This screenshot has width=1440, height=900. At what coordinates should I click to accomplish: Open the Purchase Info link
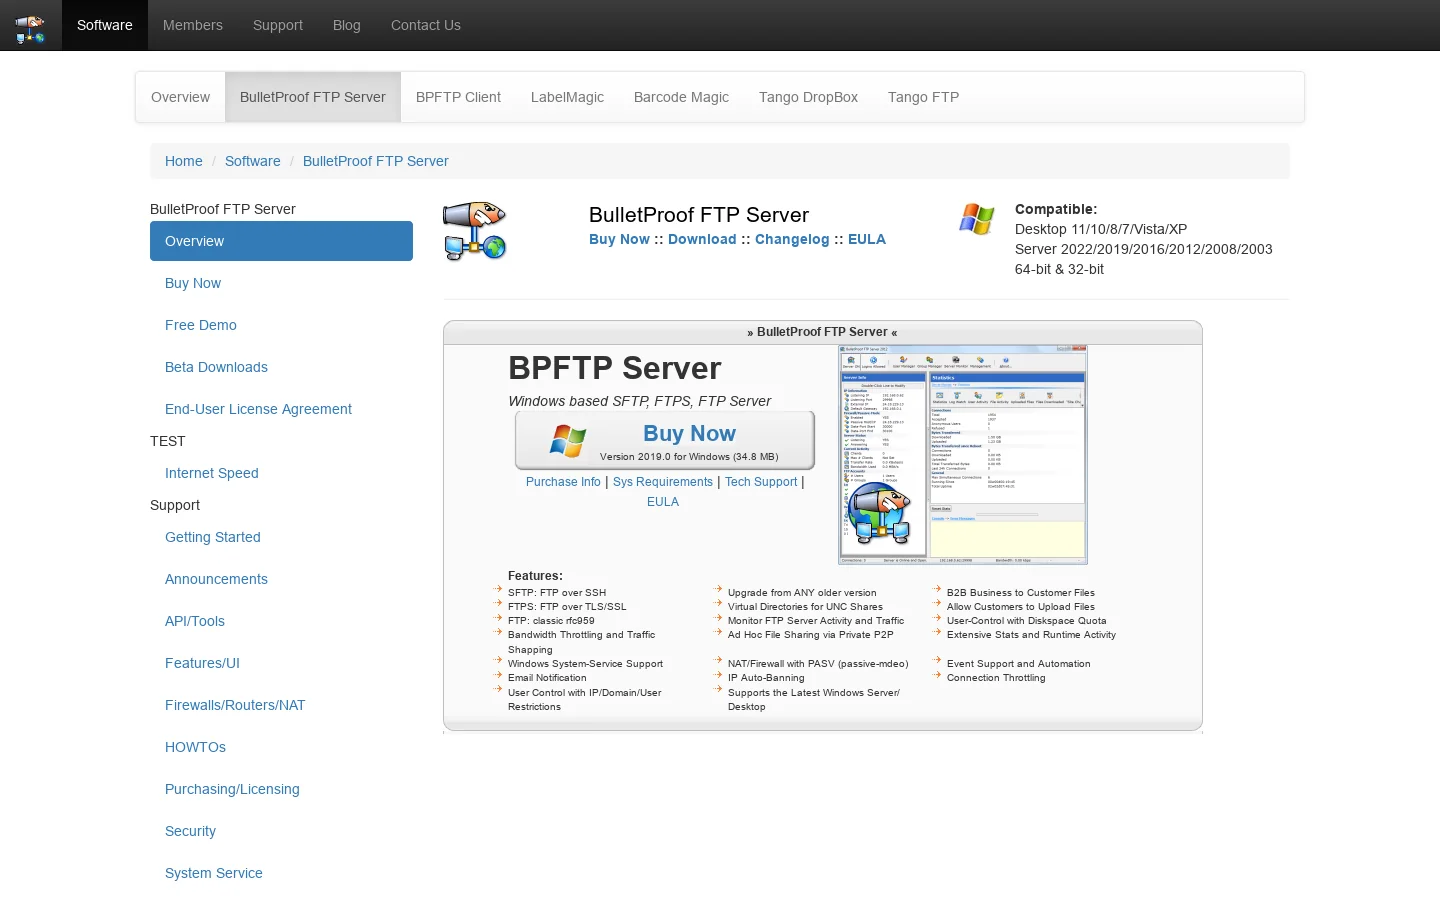point(563,482)
